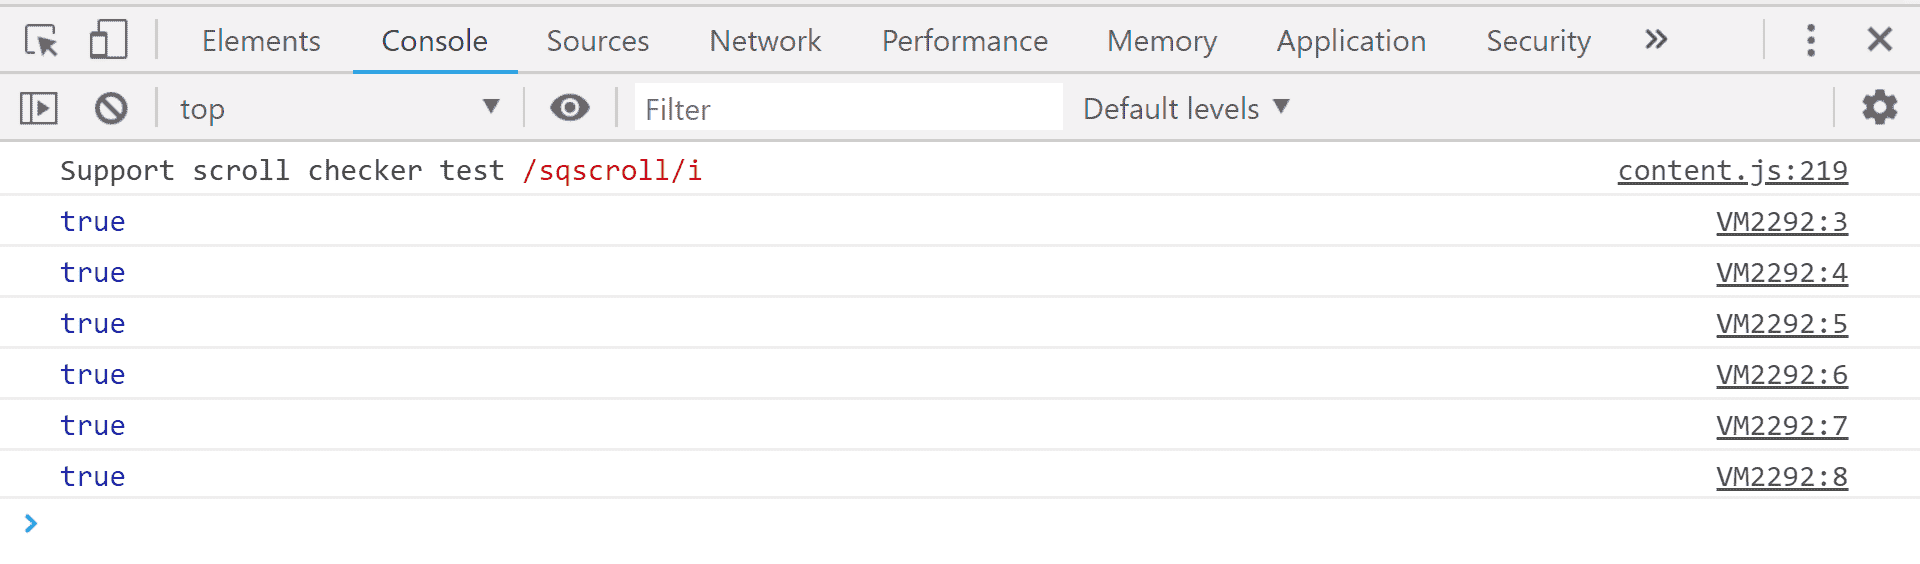Open the content.js:219 source link
This screenshot has width=1920, height=564.
(x=1733, y=171)
